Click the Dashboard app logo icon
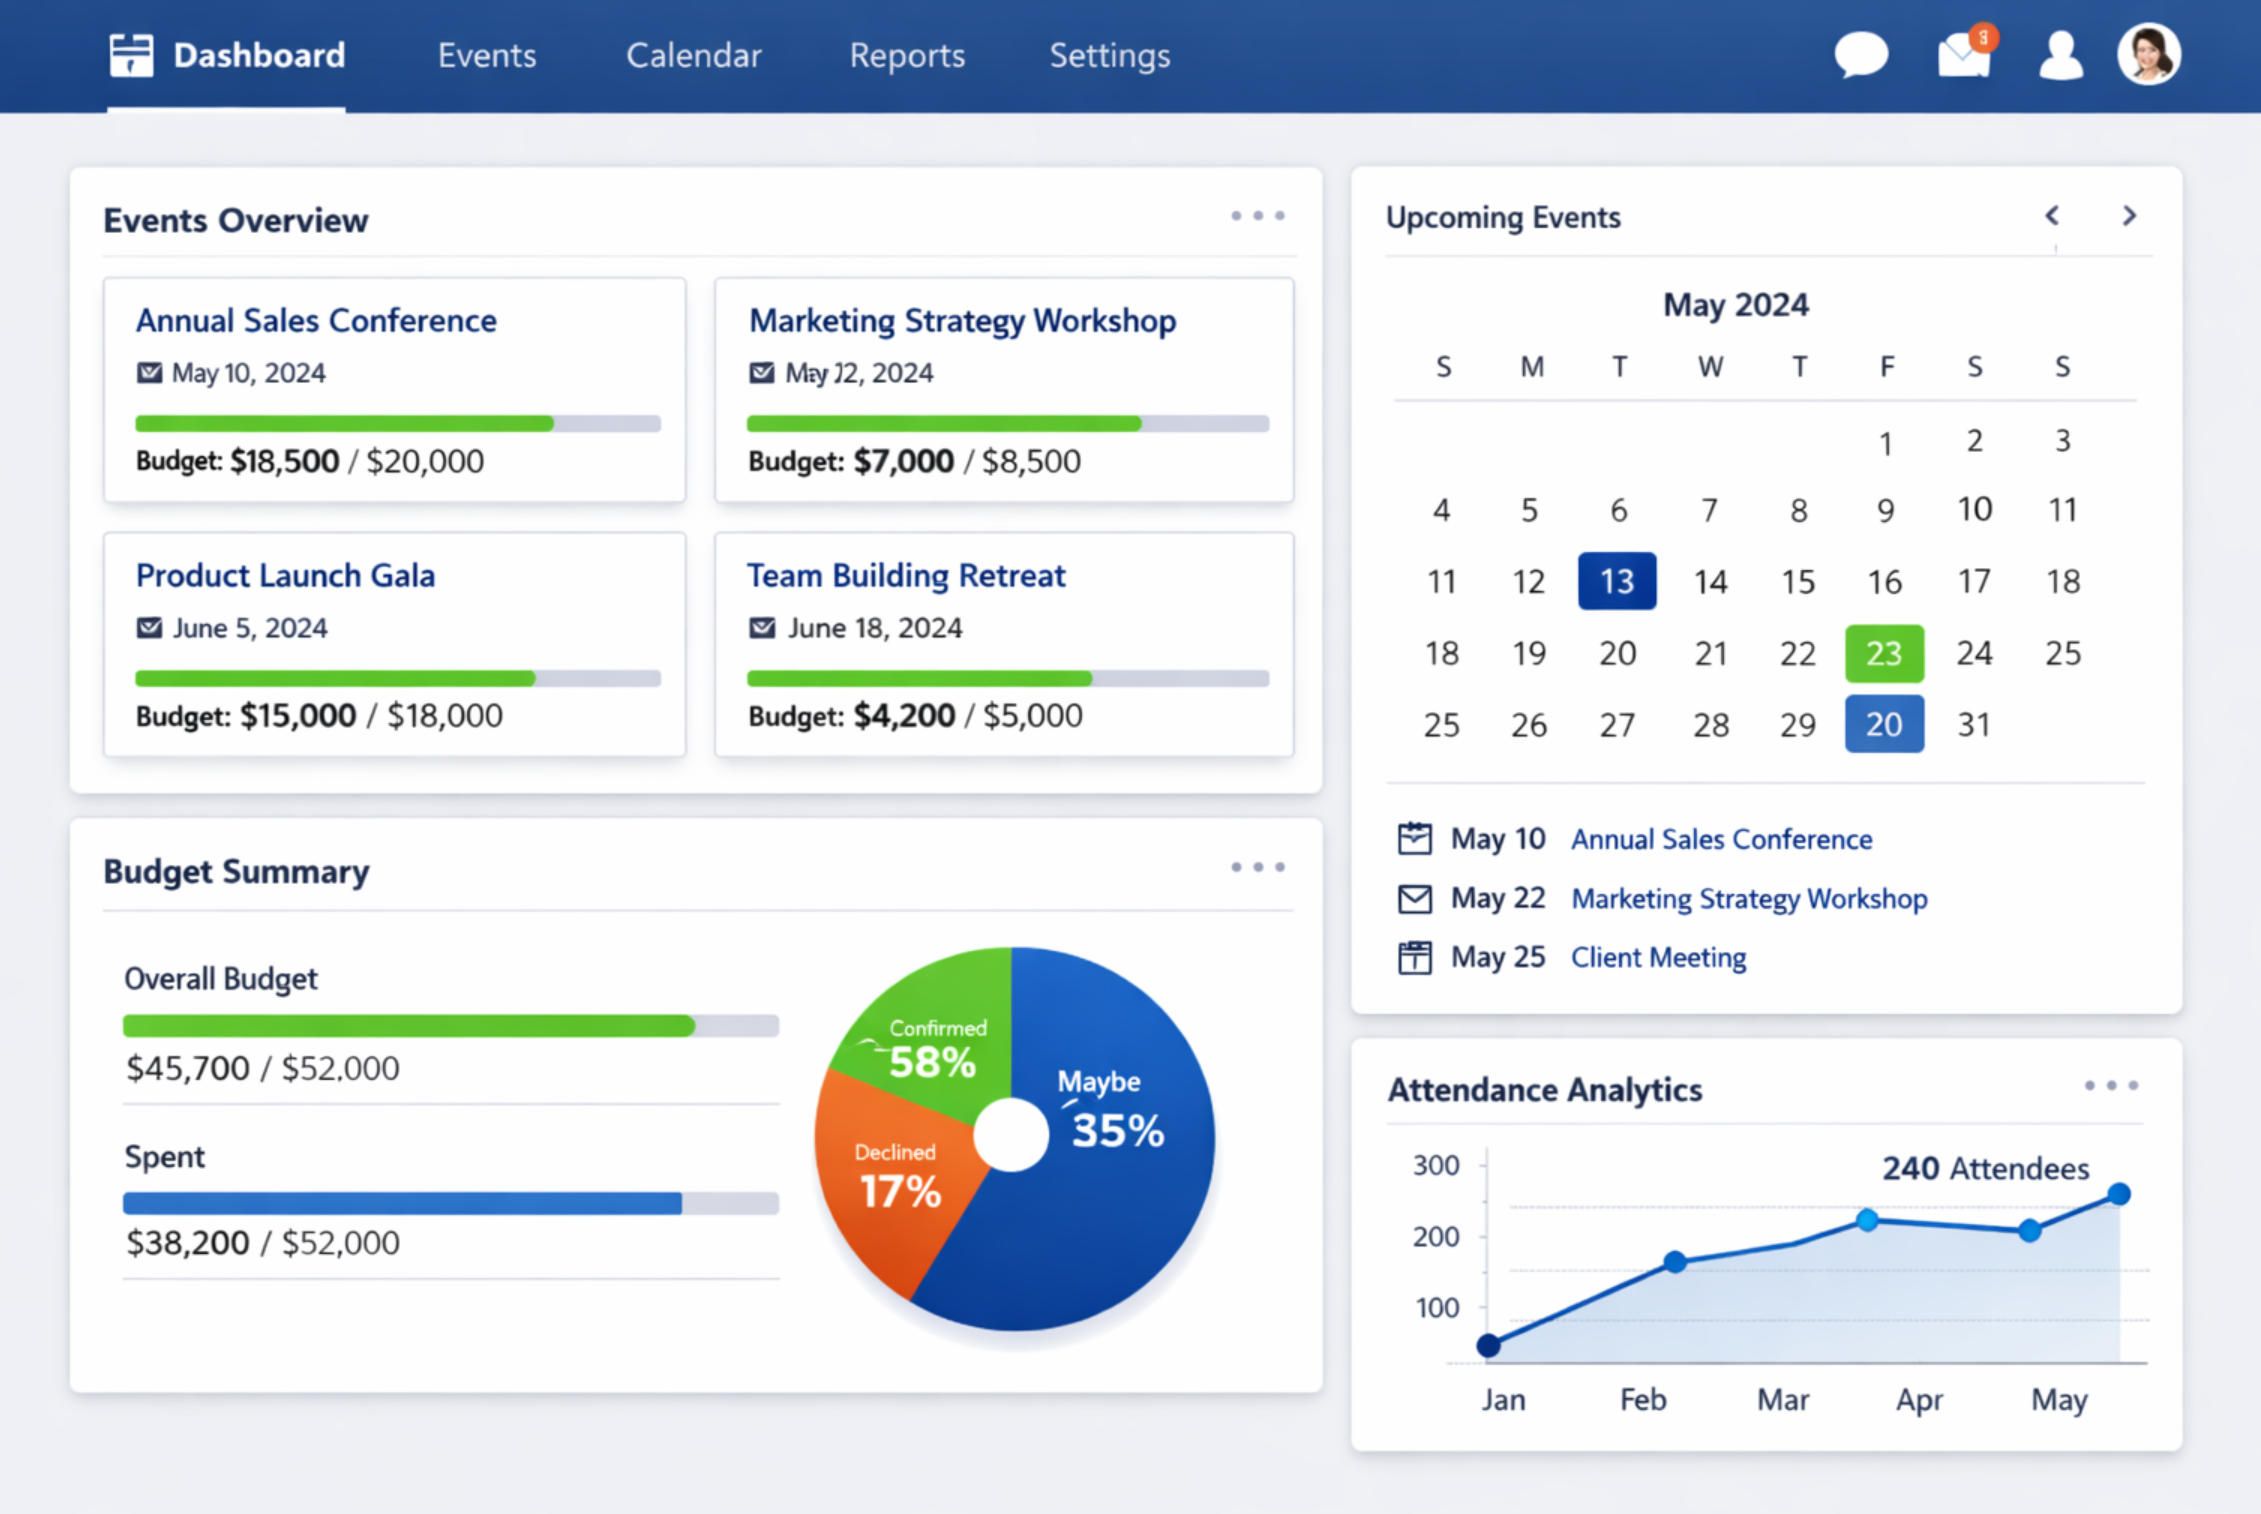 tap(130, 55)
